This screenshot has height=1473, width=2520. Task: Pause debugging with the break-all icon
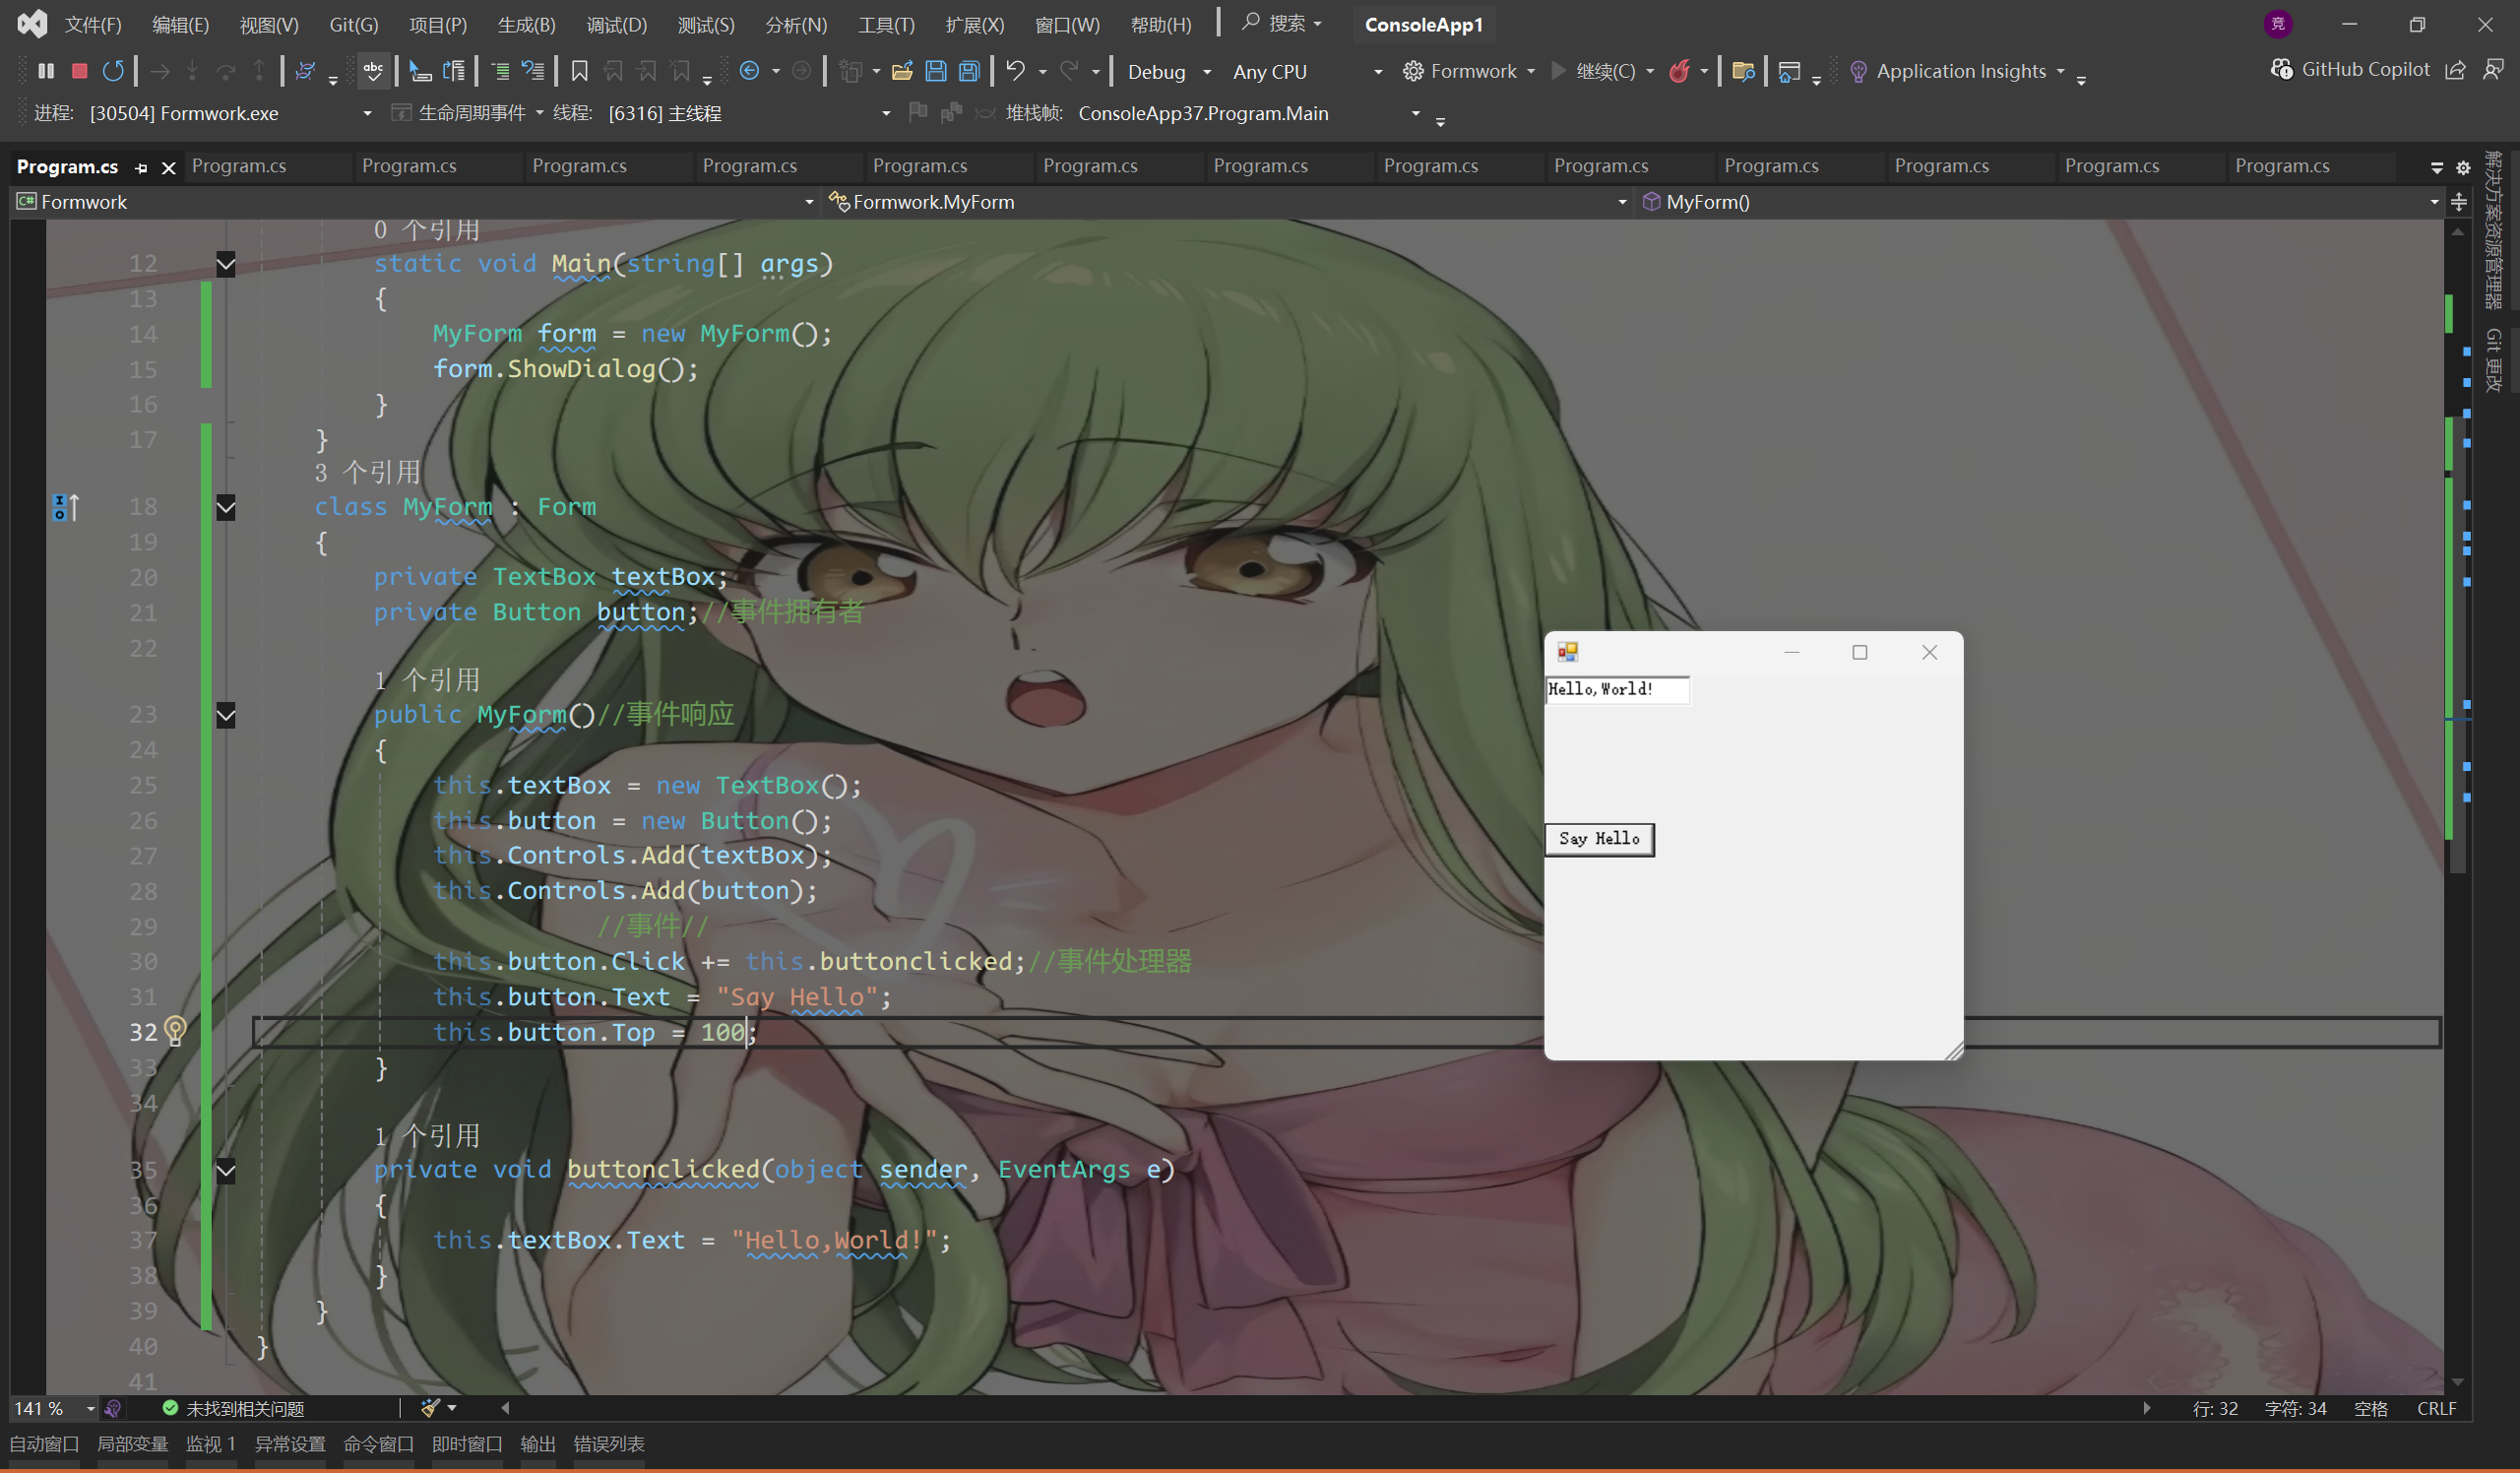[x=46, y=71]
